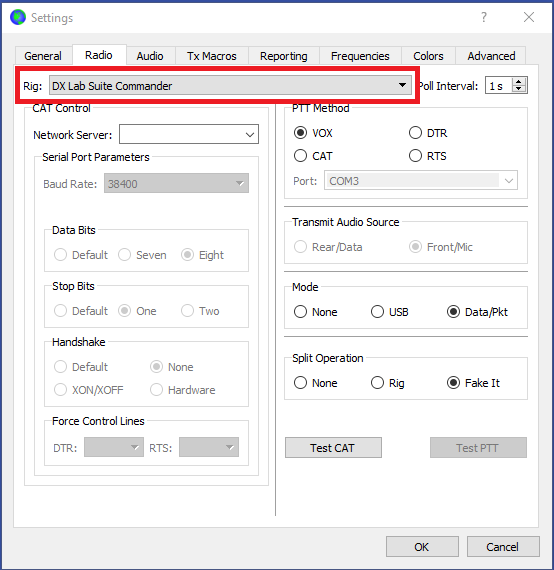Screen dimensions: 554x570
Task: Click Cancel to discard settings
Action: pyautogui.click(x=503, y=546)
